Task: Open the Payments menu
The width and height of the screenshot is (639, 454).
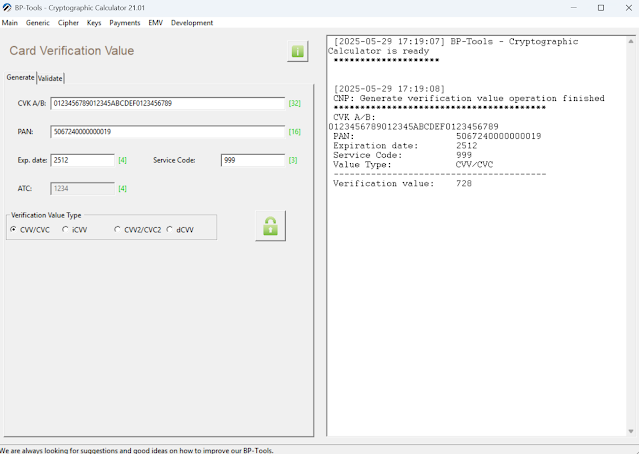Action: [125, 23]
